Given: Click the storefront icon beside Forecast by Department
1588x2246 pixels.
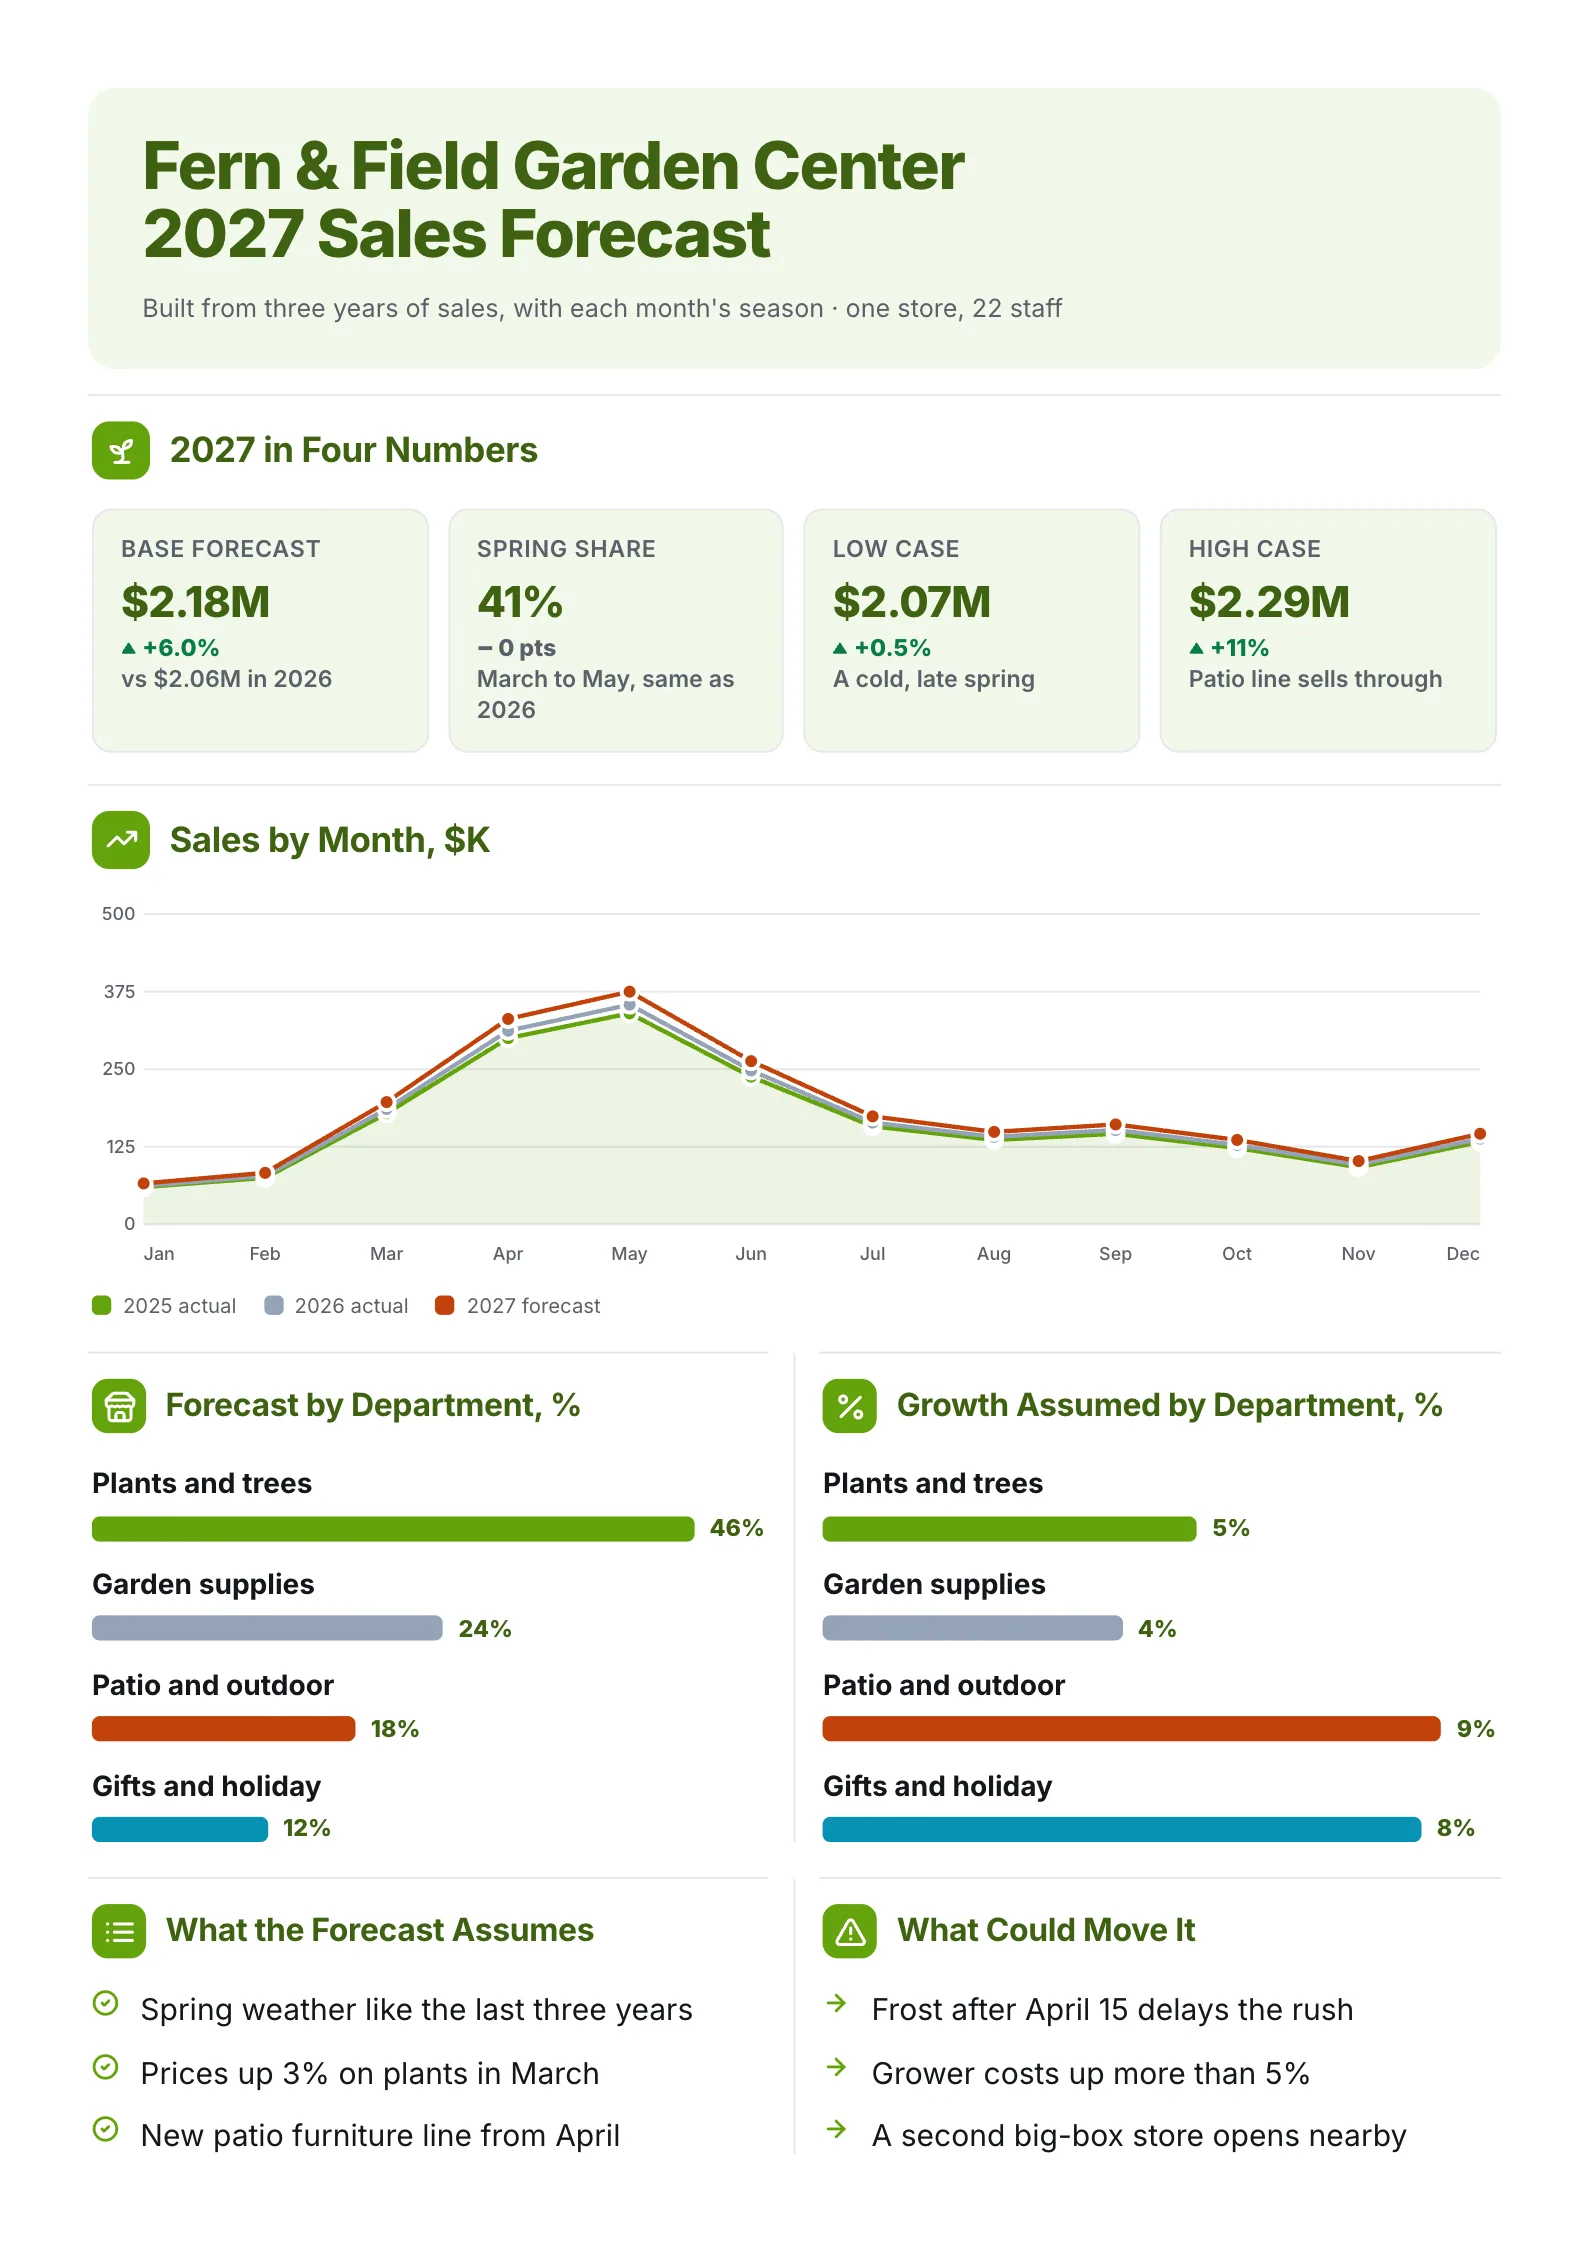Looking at the screenshot, I should 119,1406.
